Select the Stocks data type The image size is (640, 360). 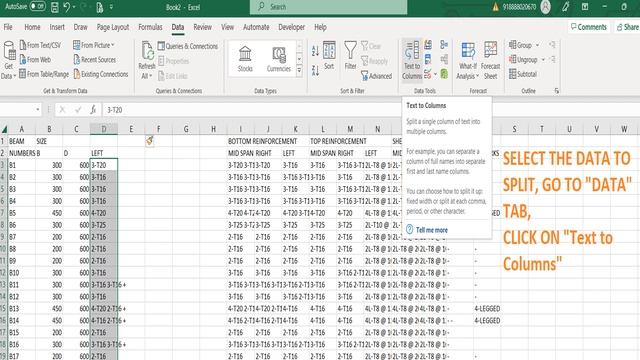[x=245, y=59]
